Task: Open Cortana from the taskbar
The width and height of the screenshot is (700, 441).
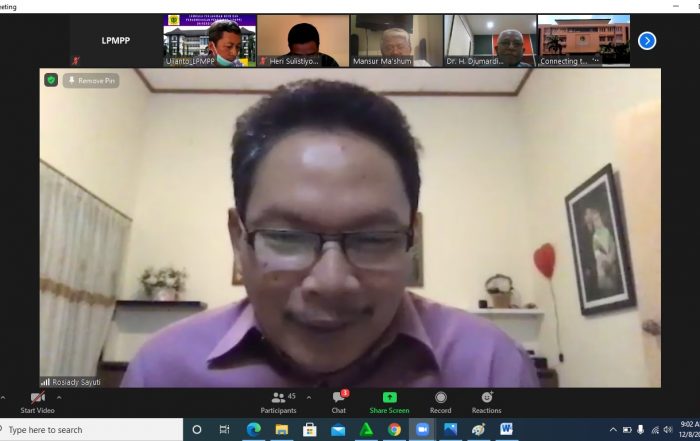Action: pyautogui.click(x=197, y=430)
